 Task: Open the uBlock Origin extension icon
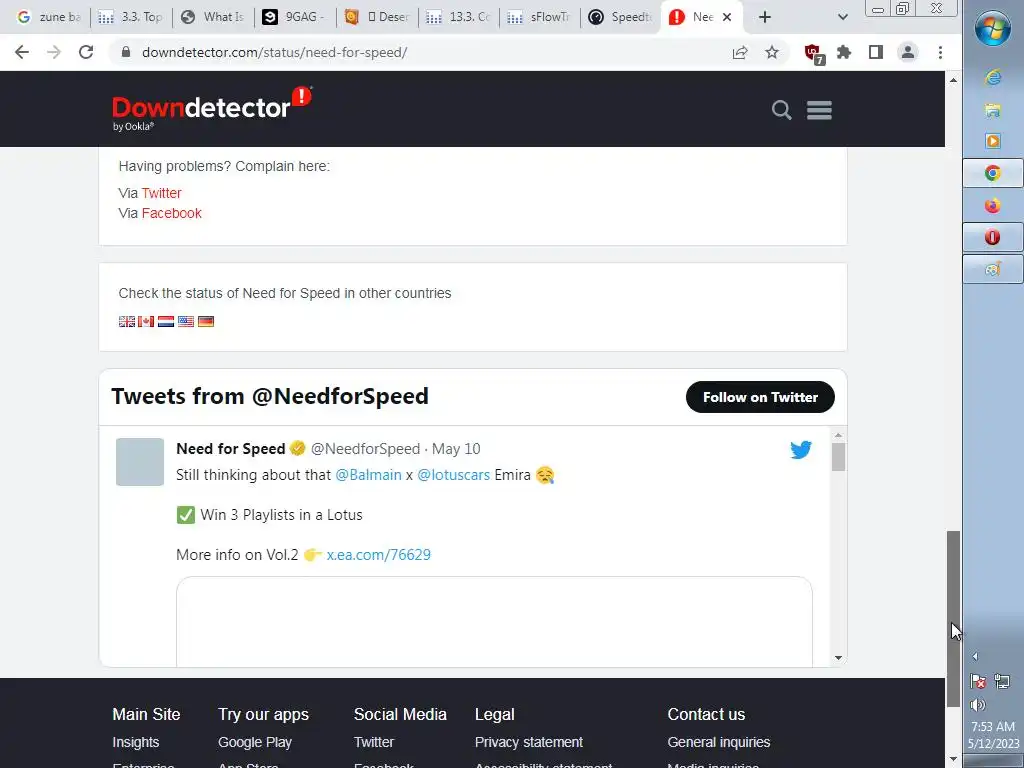[814, 54]
